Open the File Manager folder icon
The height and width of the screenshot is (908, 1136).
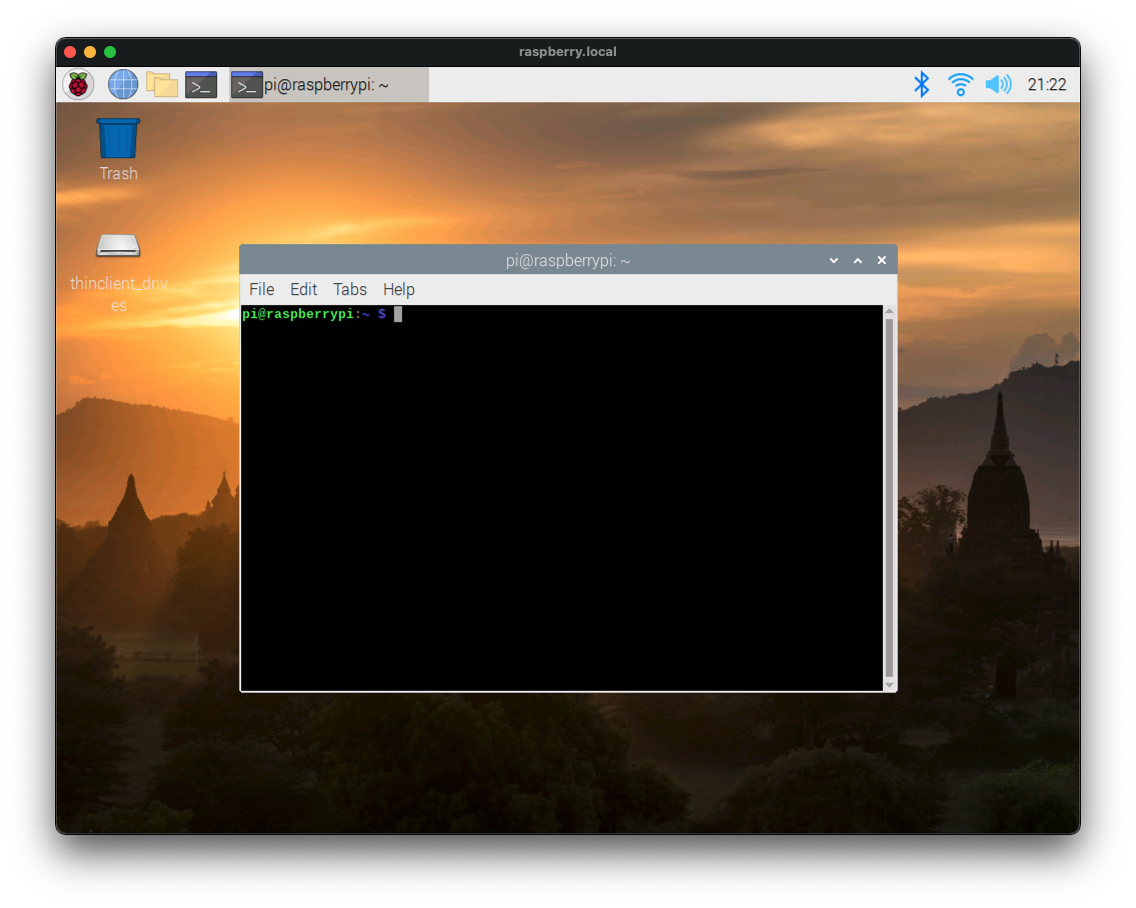pos(162,85)
